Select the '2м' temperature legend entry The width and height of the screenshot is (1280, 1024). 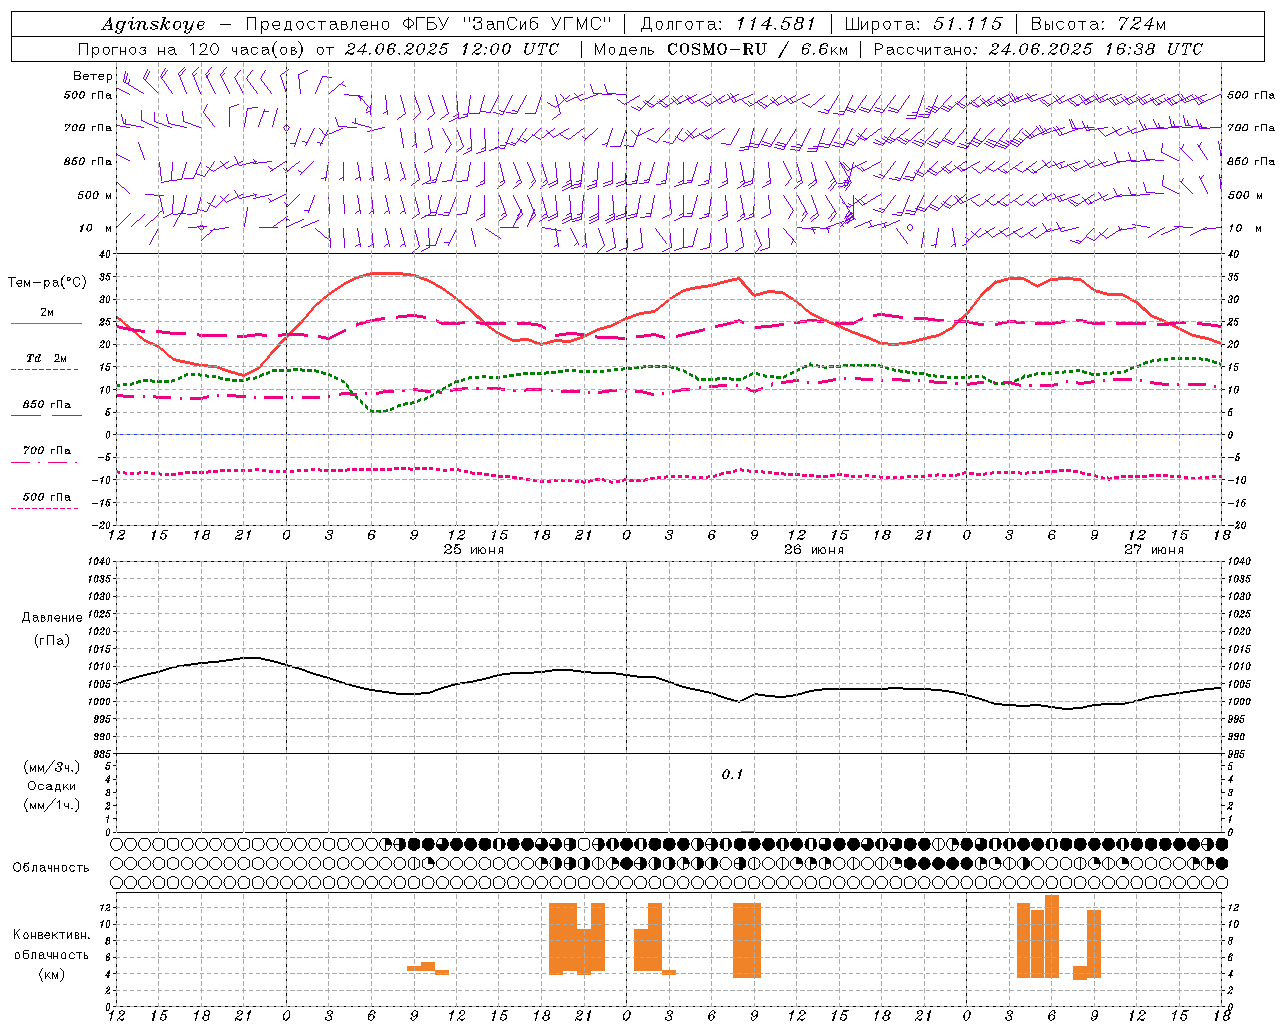click(47, 313)
